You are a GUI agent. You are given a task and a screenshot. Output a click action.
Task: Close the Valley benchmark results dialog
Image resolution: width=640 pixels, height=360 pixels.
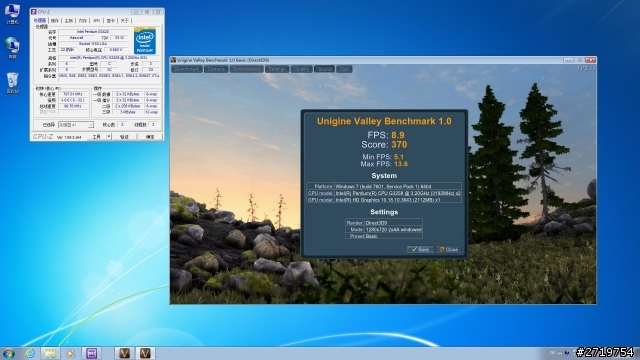click(x=449, y=249)
